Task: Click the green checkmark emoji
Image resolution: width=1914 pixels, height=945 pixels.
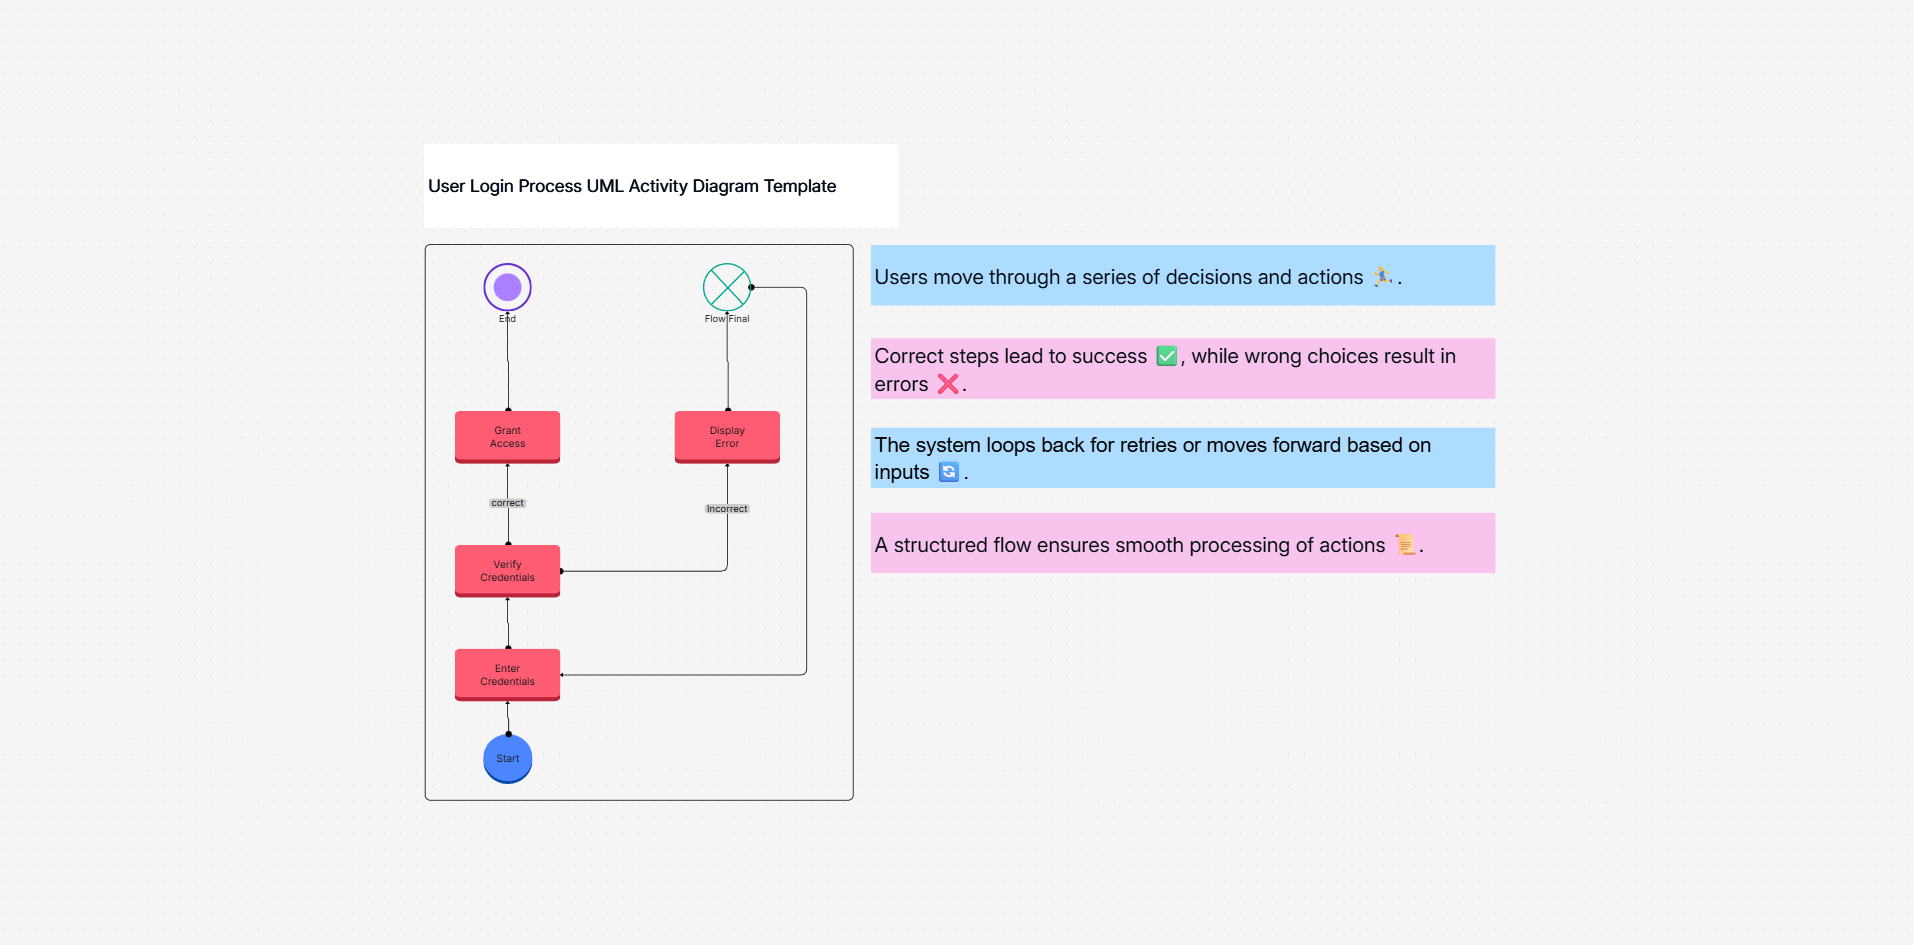Action: pos(1167,356)
